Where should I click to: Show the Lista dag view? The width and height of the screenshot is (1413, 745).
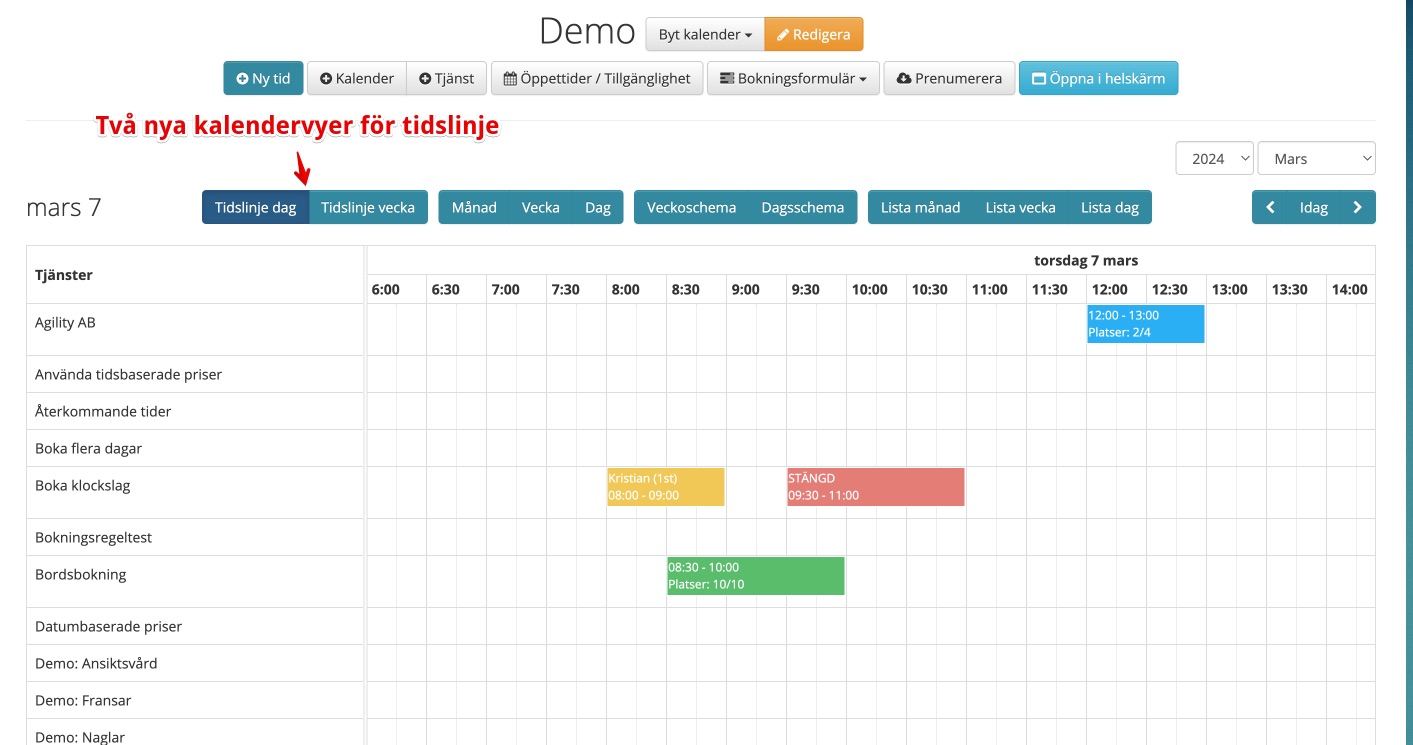pos(1109,207)
